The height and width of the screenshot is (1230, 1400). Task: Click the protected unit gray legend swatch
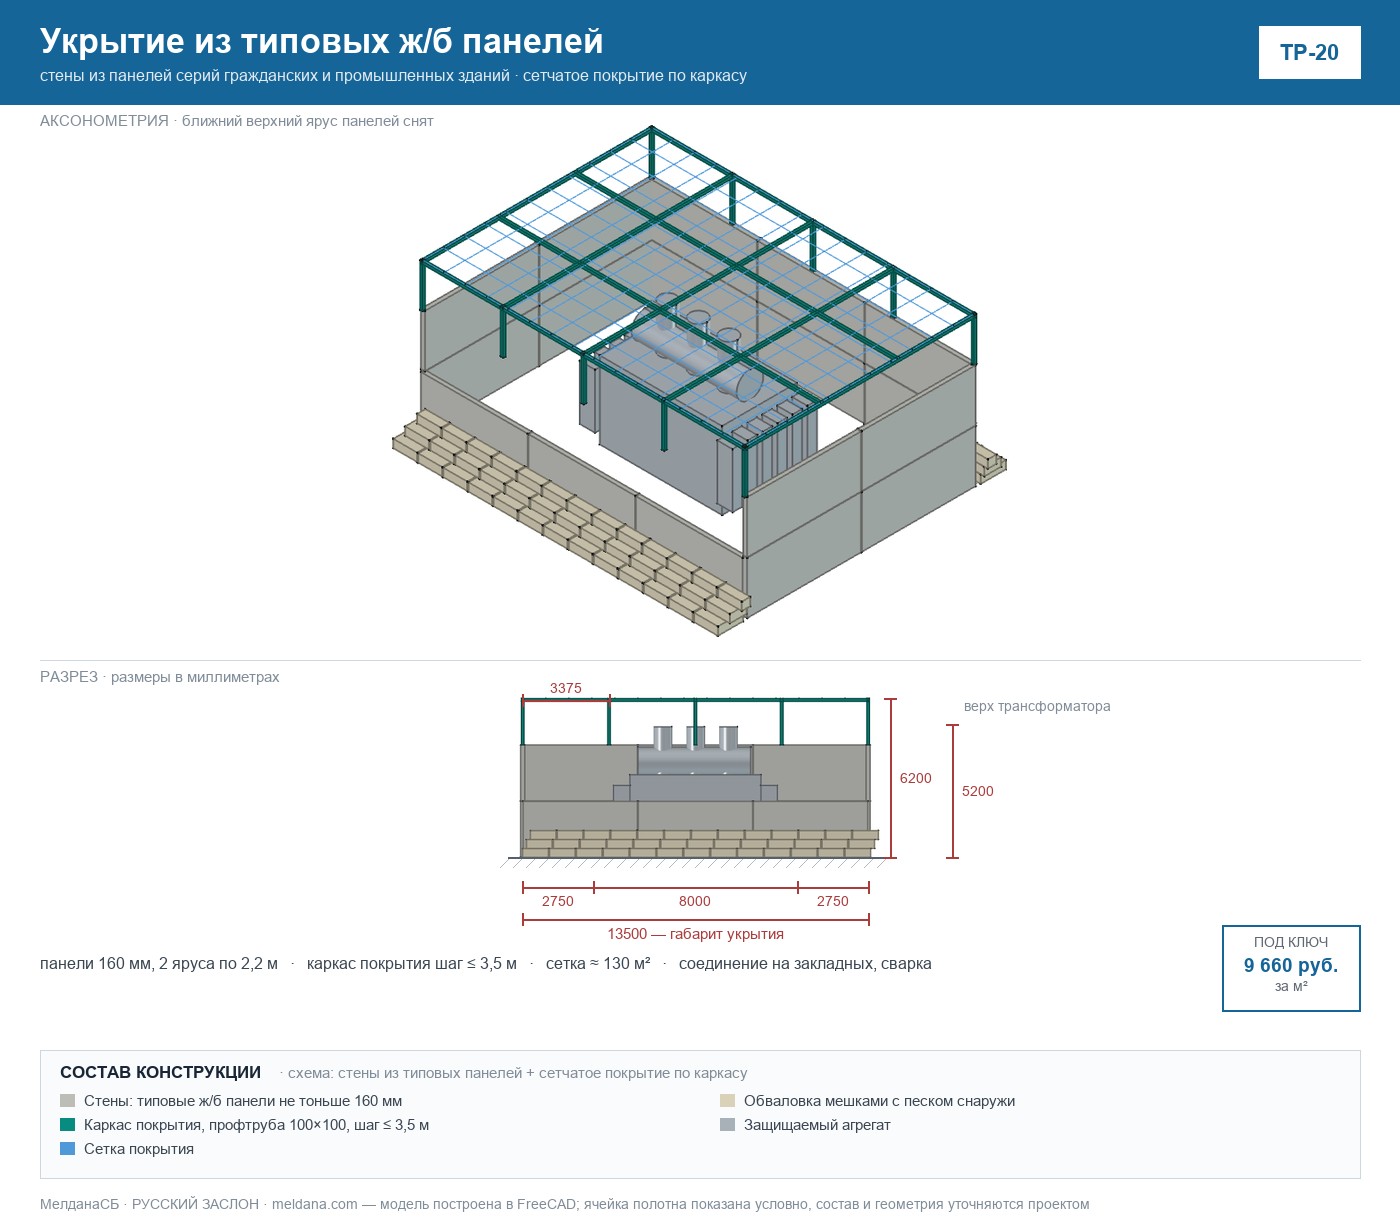tap(728, 1125)
